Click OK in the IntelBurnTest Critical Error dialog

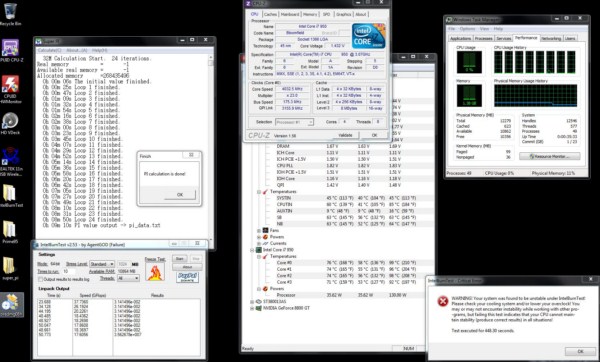coord(580,351)
